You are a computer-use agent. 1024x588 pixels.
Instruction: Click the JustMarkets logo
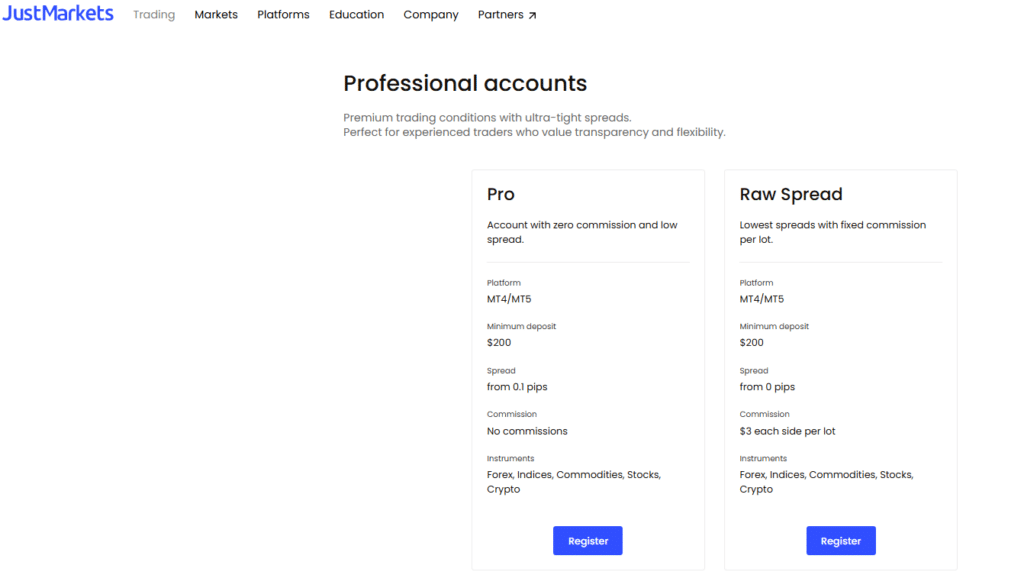pyautogui.click(x=57, y=13)
